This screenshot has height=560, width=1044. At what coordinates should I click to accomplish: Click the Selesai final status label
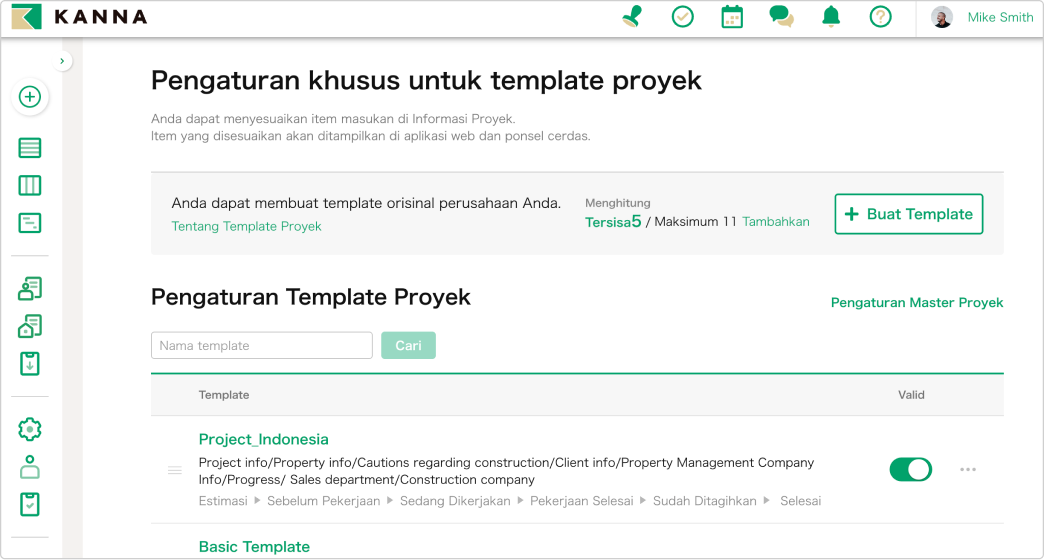(800, 501)
